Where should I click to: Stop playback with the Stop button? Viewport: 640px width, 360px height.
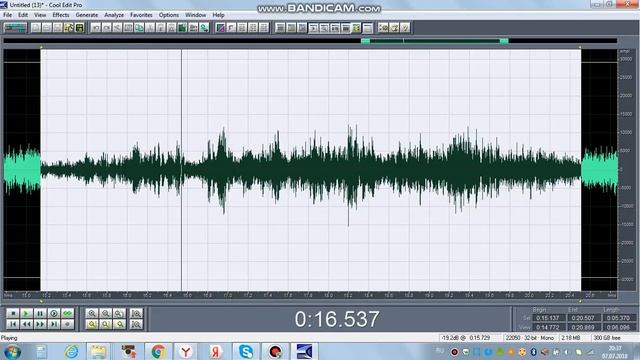click(13, 313)
